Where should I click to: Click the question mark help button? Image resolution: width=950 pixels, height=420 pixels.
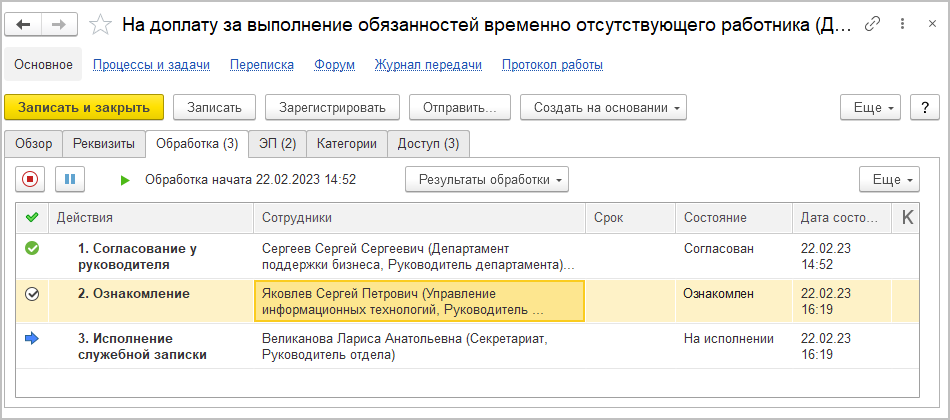pyautogui.click(x=925, y=107)
